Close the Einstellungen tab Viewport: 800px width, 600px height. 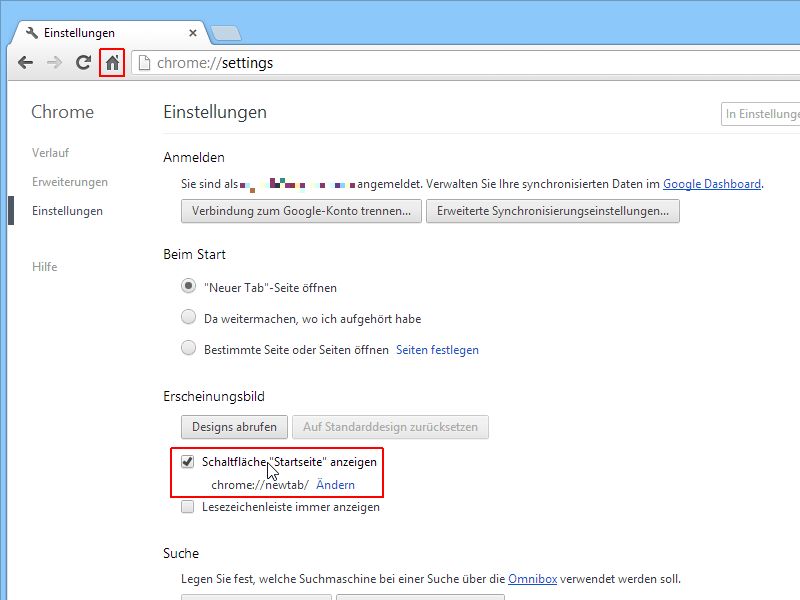click(x=193, y=33)
